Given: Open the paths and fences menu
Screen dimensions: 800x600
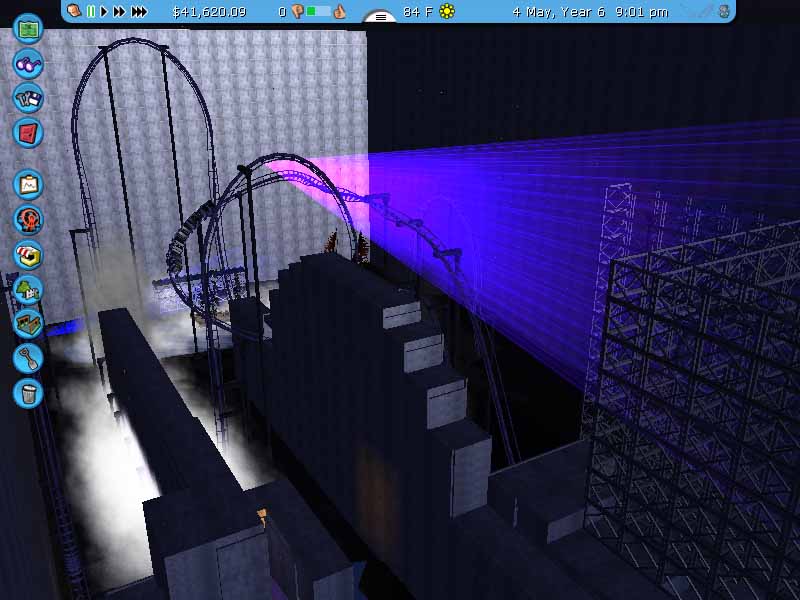Looking at the screenshot, I should pyautogui.click(x=28, y=324).
